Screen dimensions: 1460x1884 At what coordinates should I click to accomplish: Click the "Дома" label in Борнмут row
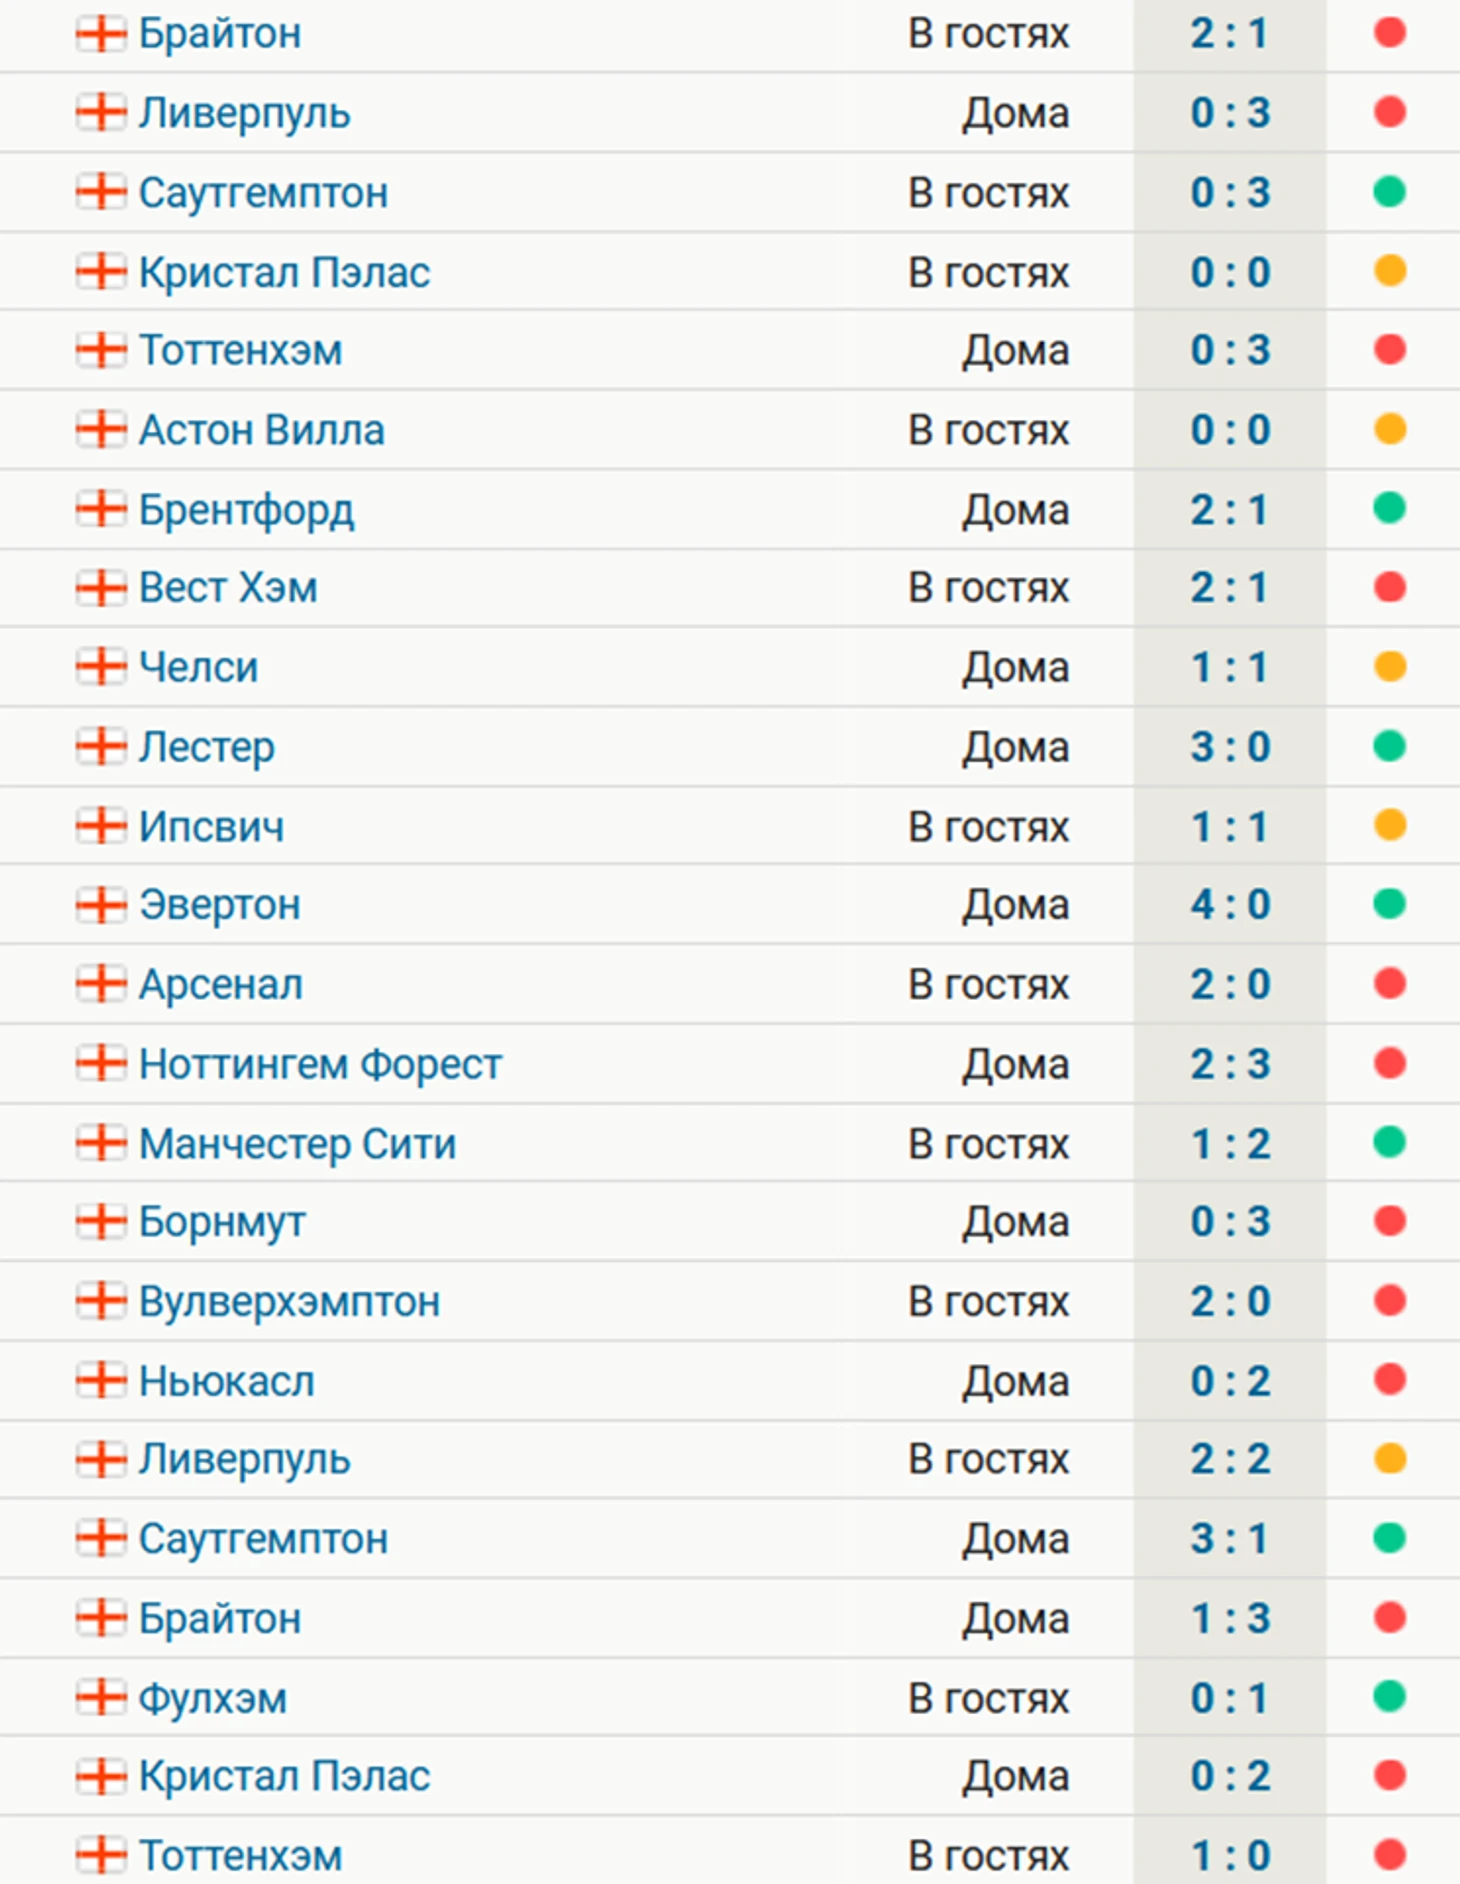pos(1015,1221)
